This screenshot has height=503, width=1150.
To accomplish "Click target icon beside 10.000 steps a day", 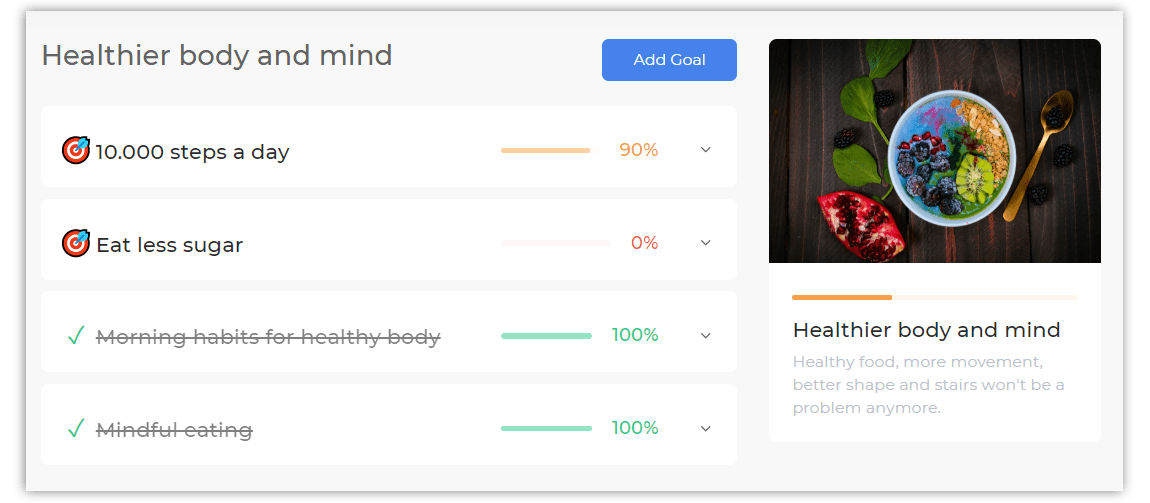I will tap(76, 150).
